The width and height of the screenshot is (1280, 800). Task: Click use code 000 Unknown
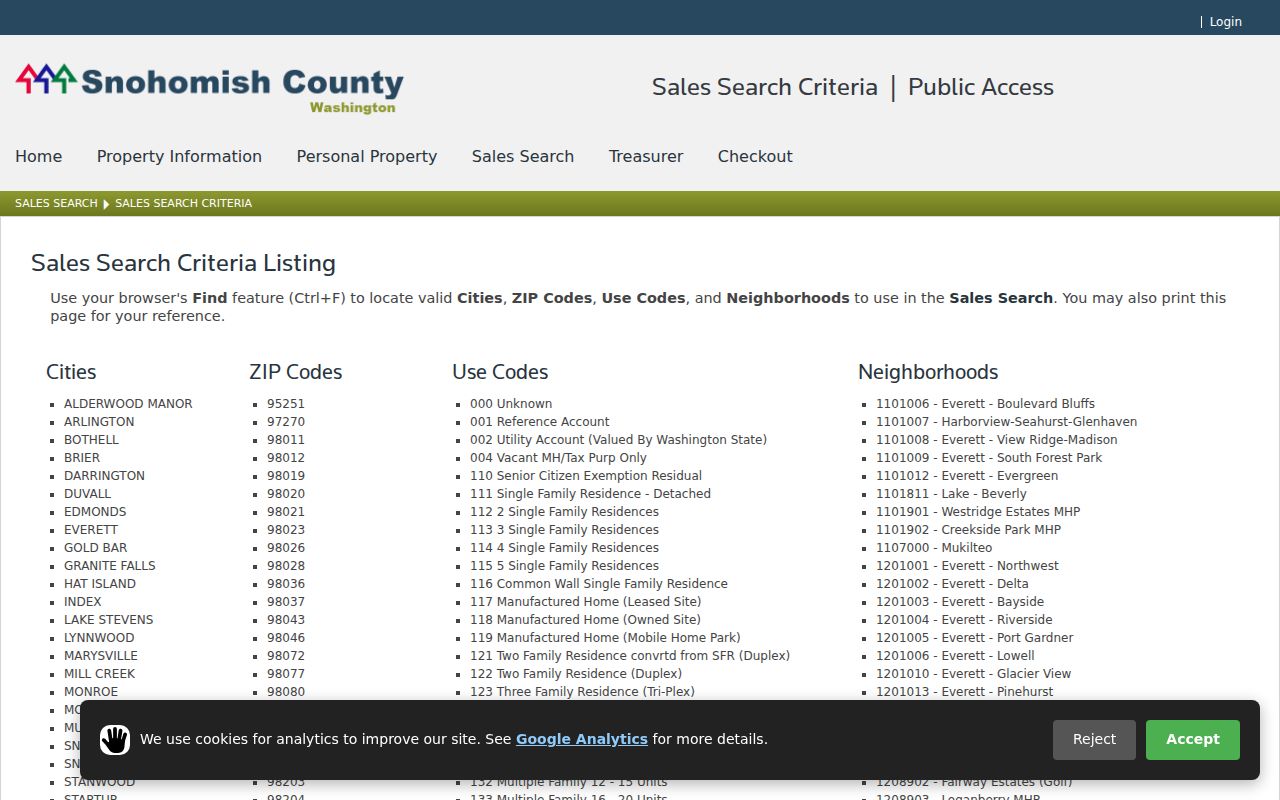(511, 404)
